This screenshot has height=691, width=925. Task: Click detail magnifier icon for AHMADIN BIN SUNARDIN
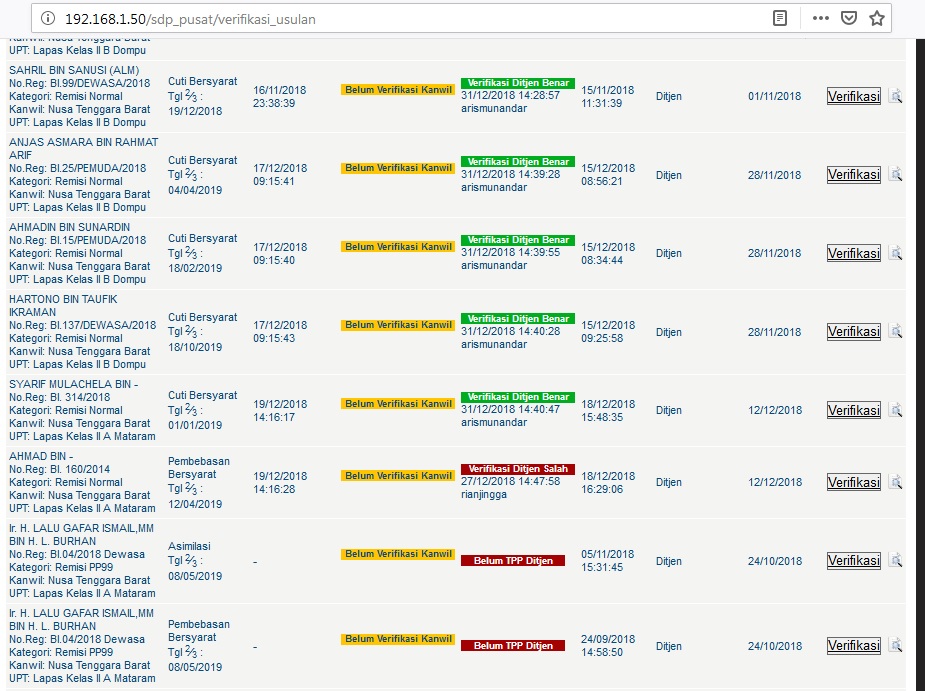coord(895,253)
